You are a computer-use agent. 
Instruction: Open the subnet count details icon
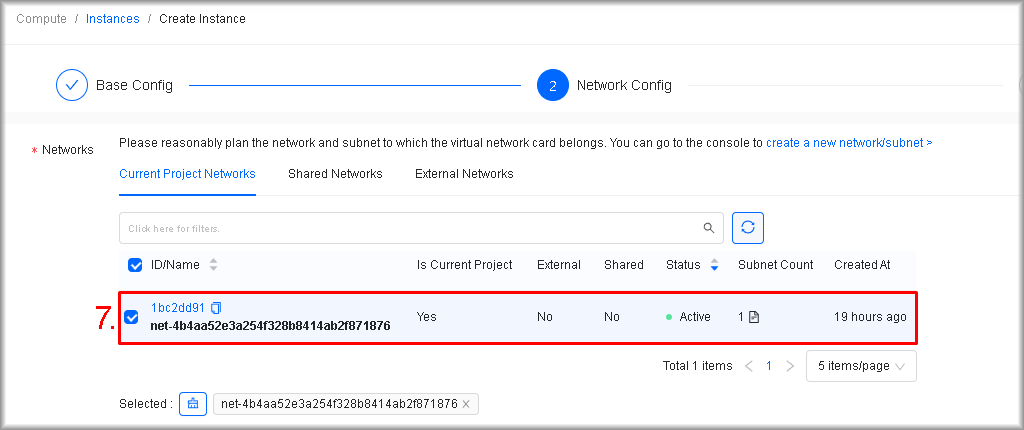coord(754,317)
